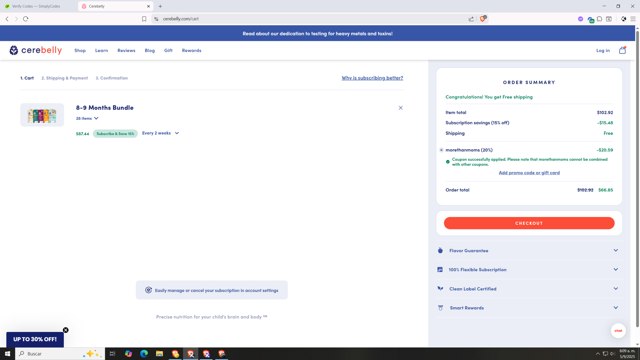Open the chat bubble widget
The width and height of the screenshot is (640, 360).
tap(618, 331)
